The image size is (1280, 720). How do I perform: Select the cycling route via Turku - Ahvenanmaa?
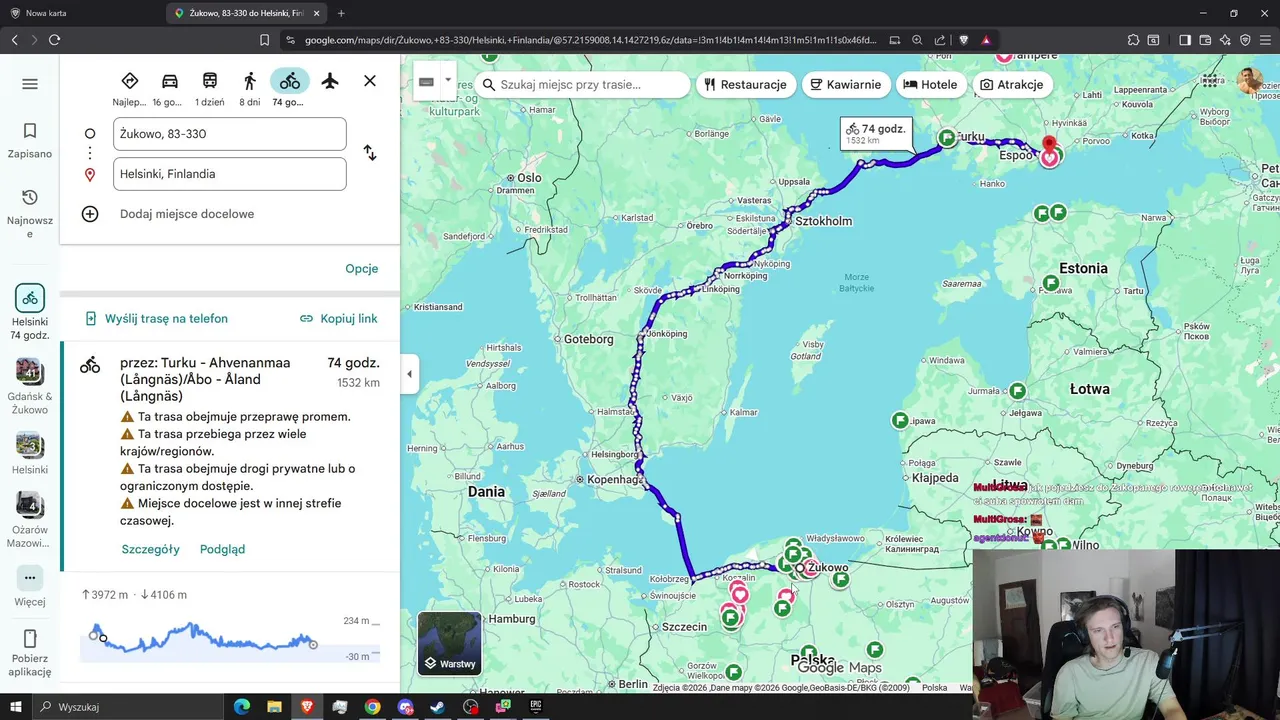tap(230, 456)
